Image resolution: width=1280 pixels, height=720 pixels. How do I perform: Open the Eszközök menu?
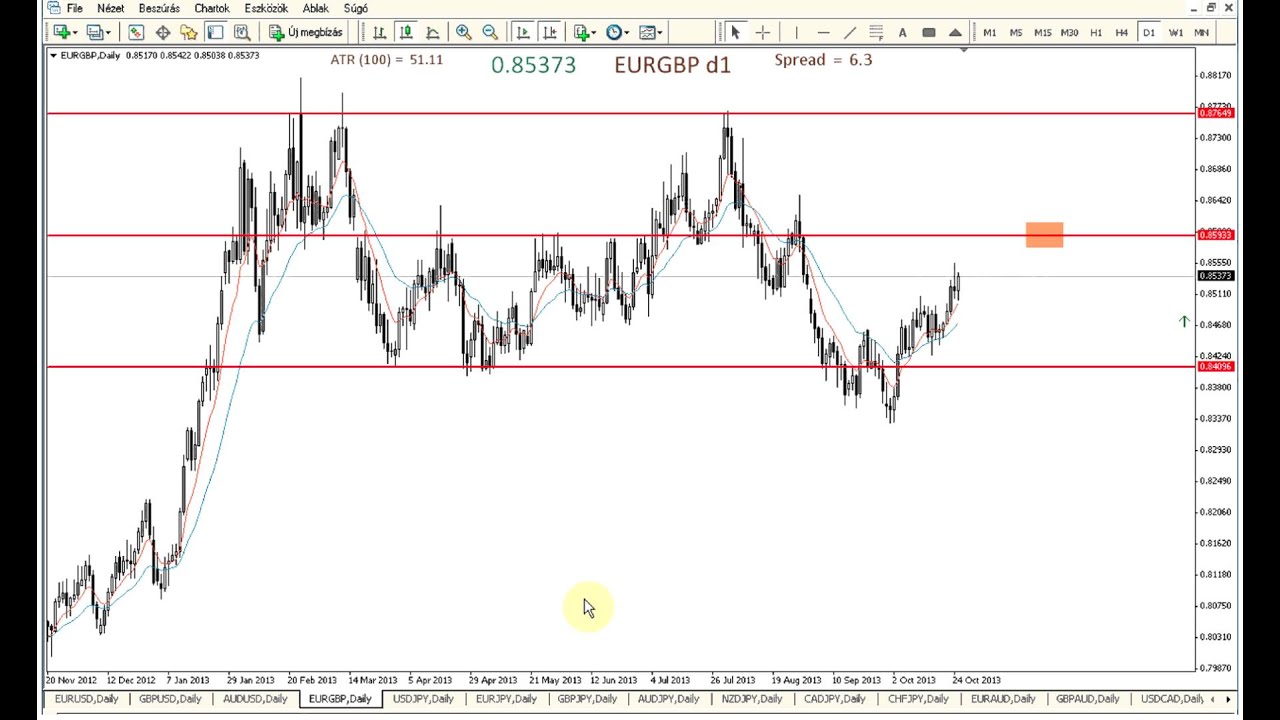(x=266, y=8)
